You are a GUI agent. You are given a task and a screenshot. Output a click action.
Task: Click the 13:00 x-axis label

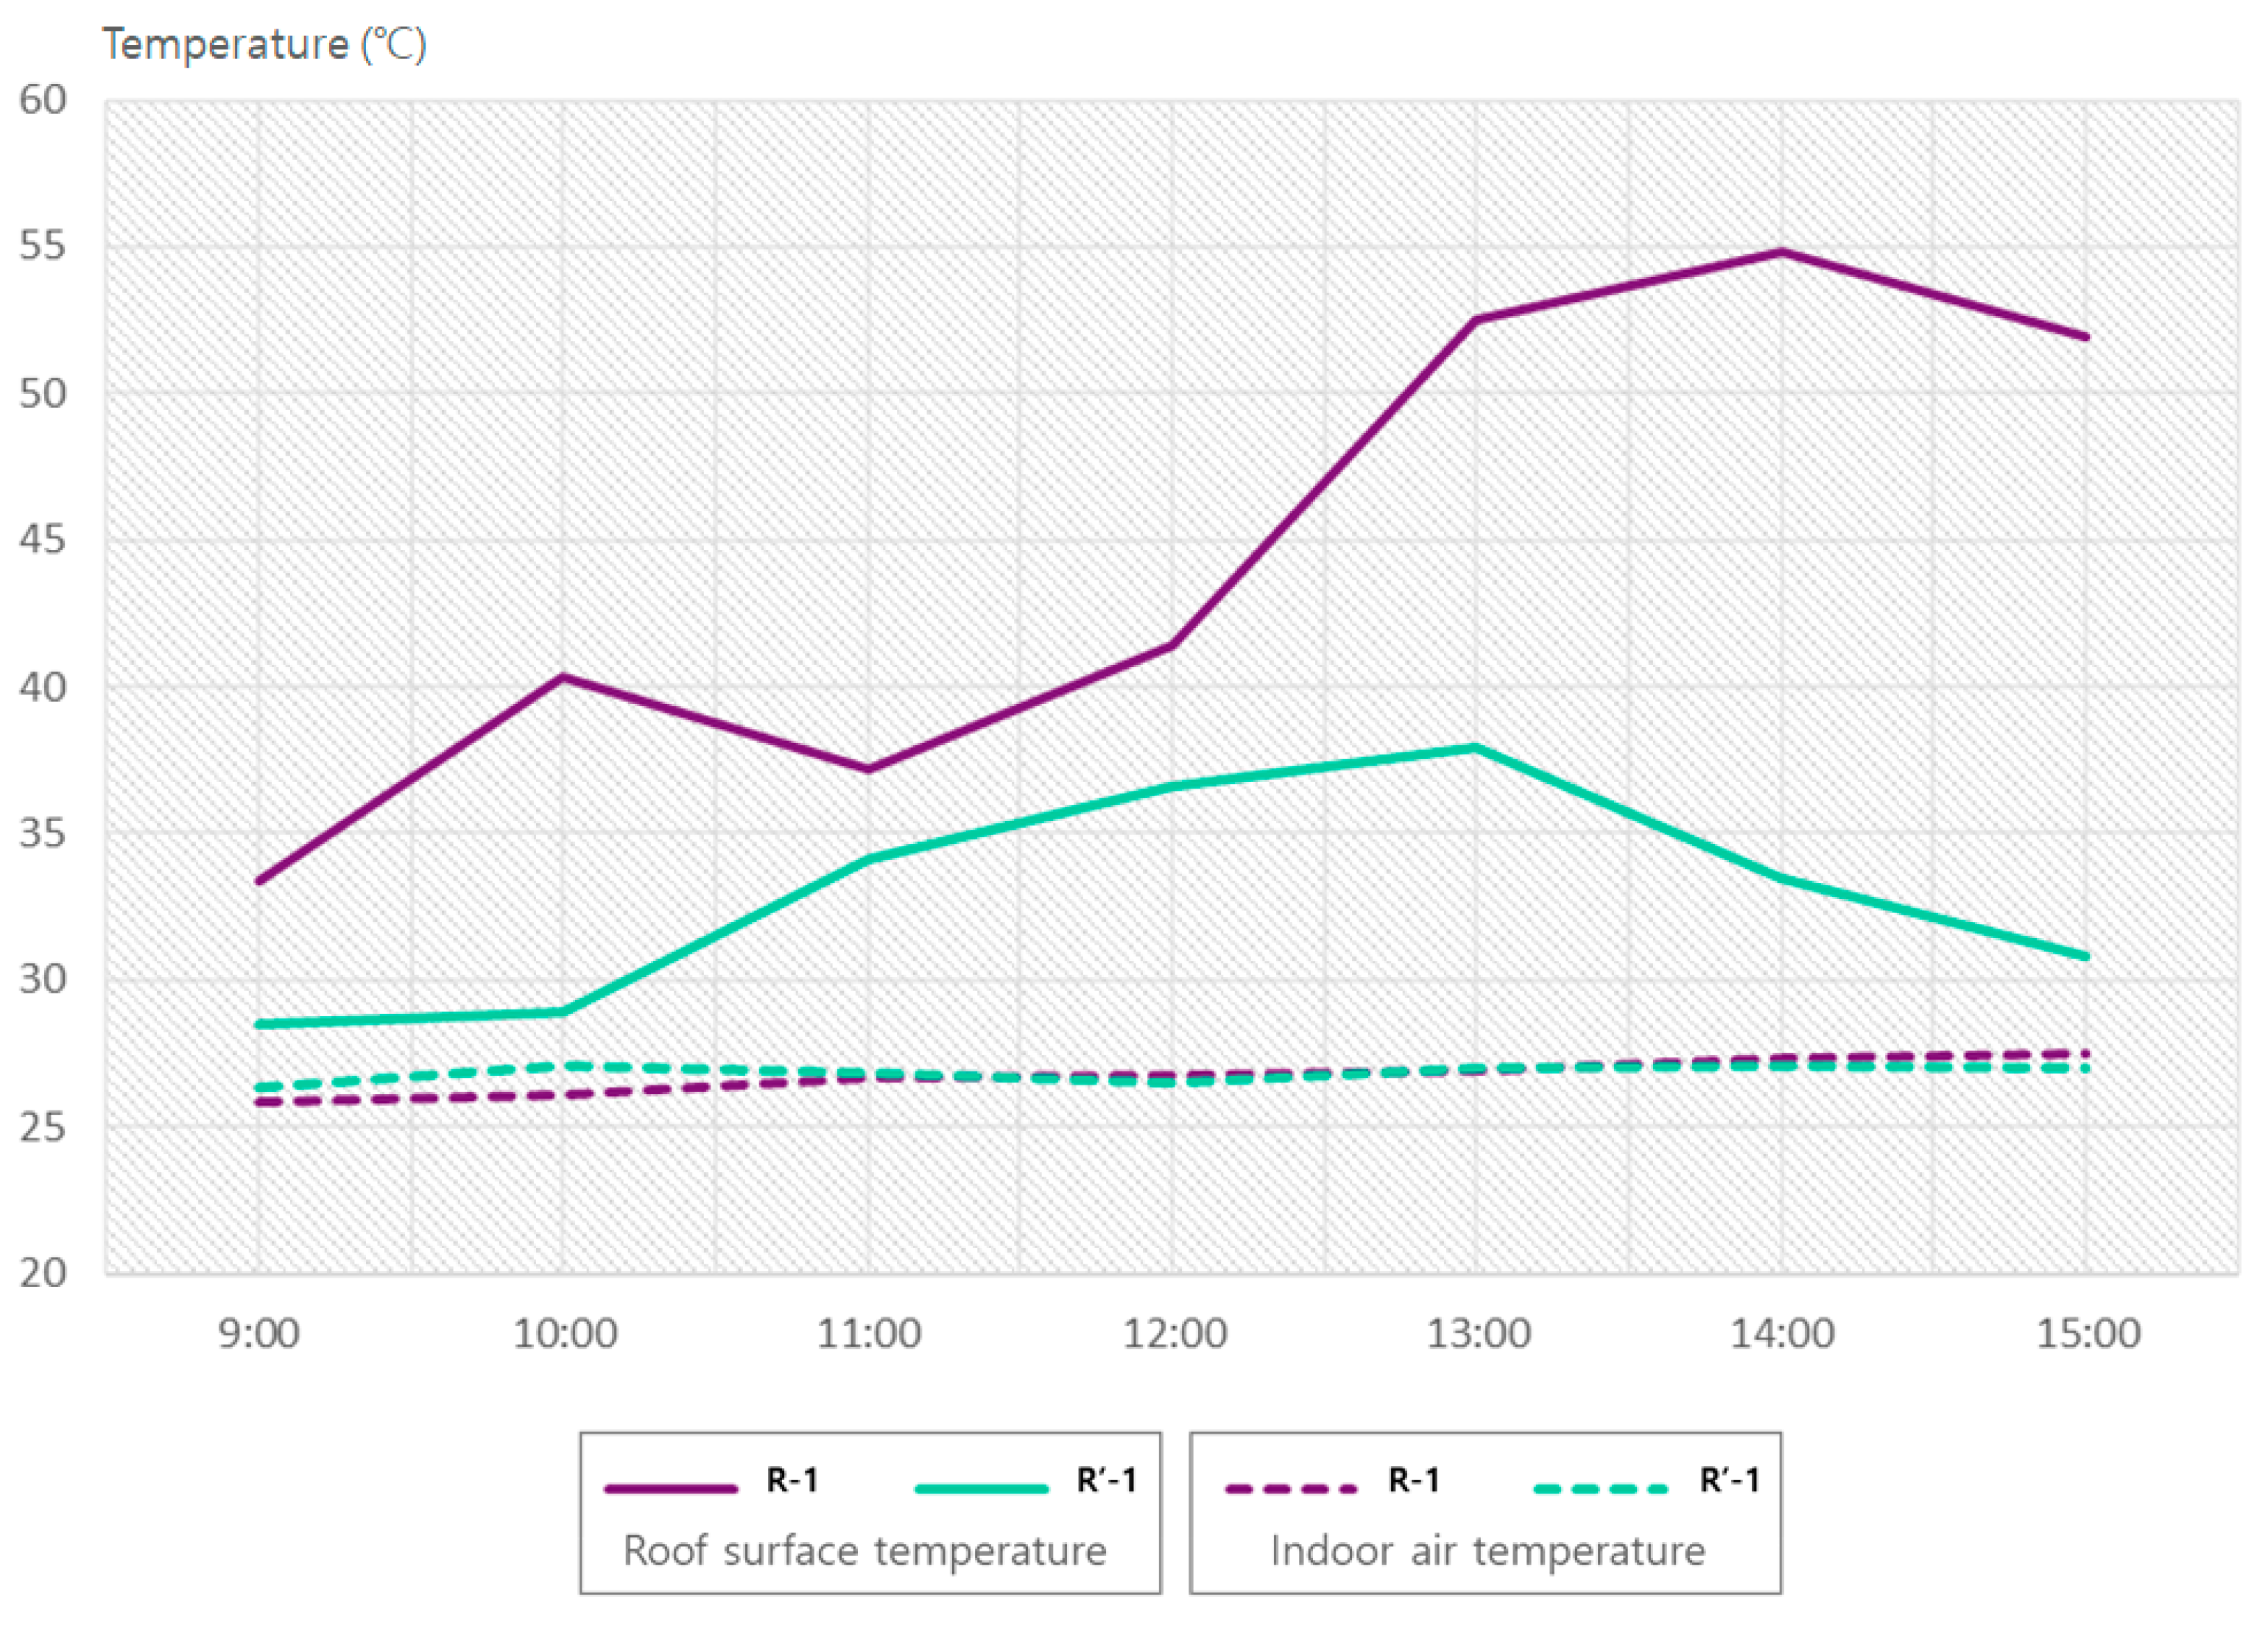1478,1333
